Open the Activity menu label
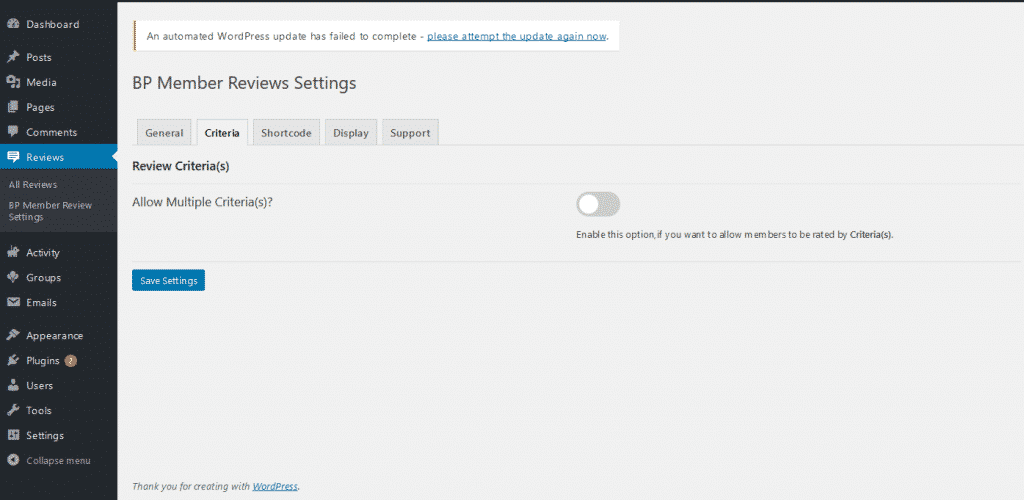Screen dimensions: 1024x500 click(42, 253)
